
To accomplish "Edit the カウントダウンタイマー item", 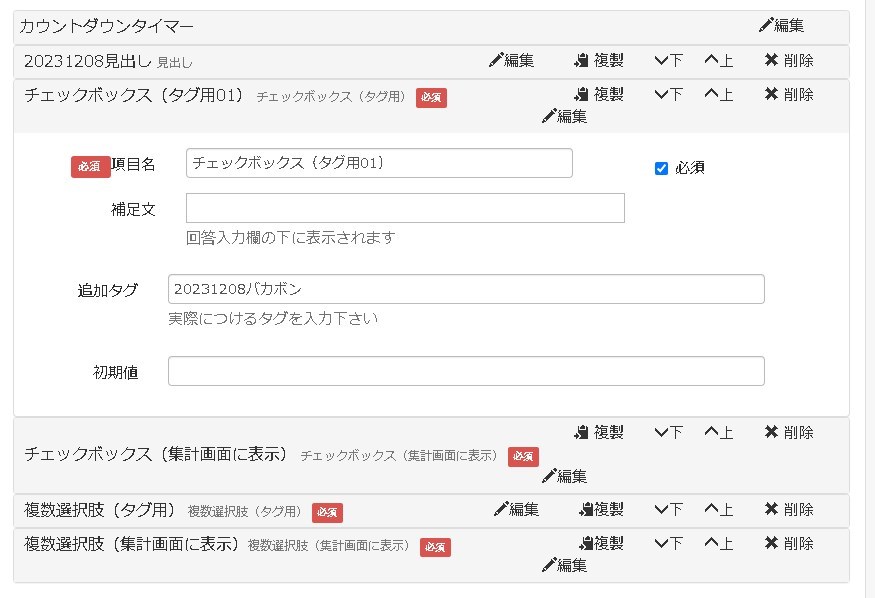I will coord(781,25).
